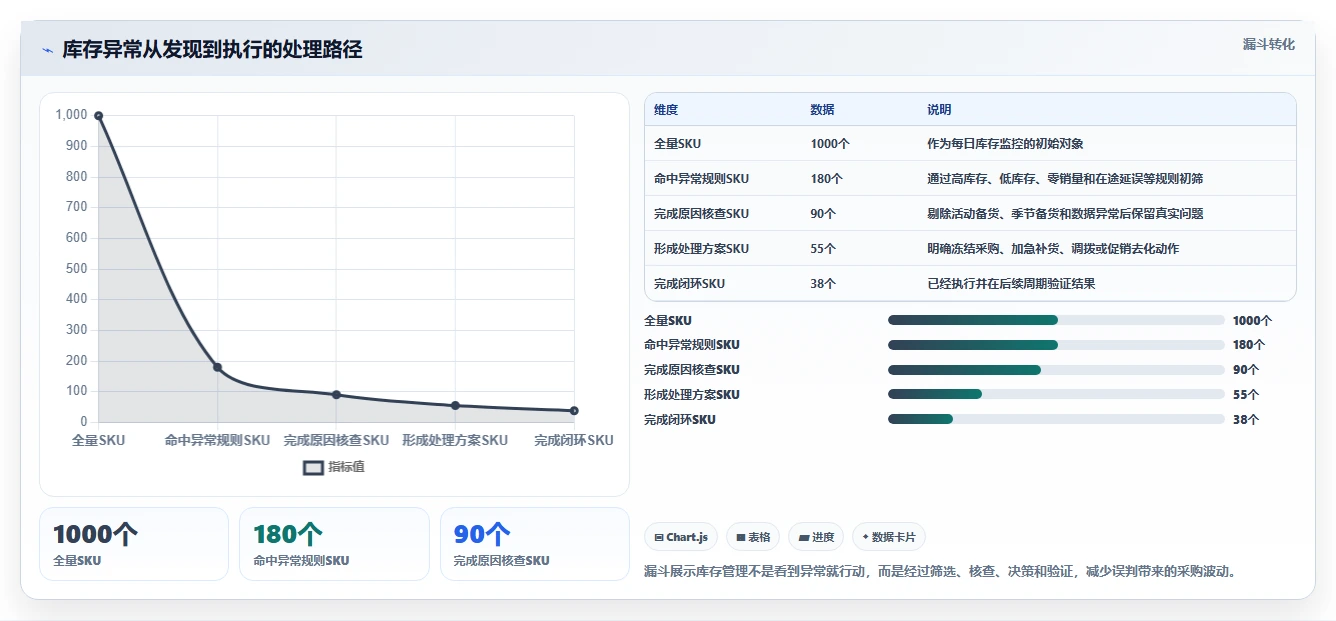This screenshot has width=1336, height=621.
Task: Click the 500 y-axis label on the chart
Action: [x=77, y=269]
